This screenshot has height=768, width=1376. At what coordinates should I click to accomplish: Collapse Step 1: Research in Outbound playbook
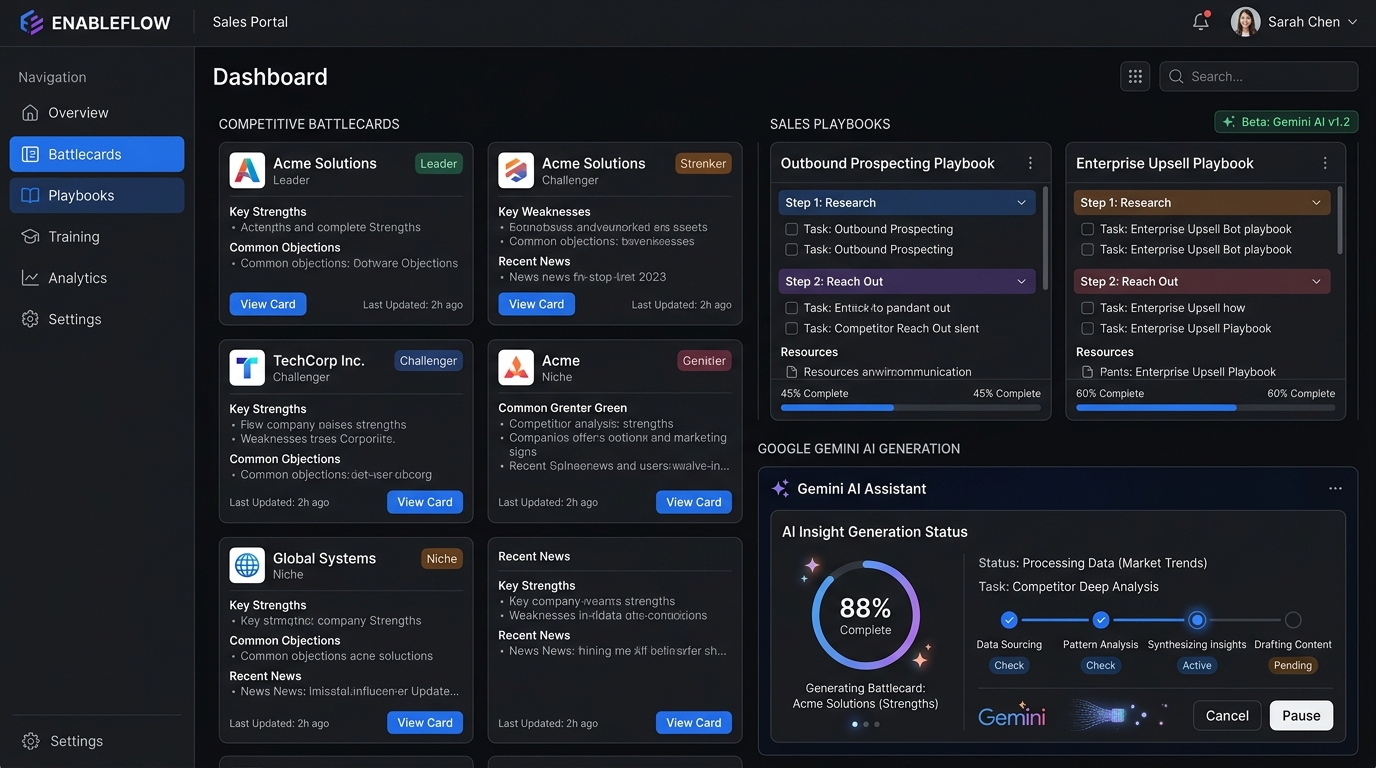pos(1021,202)
